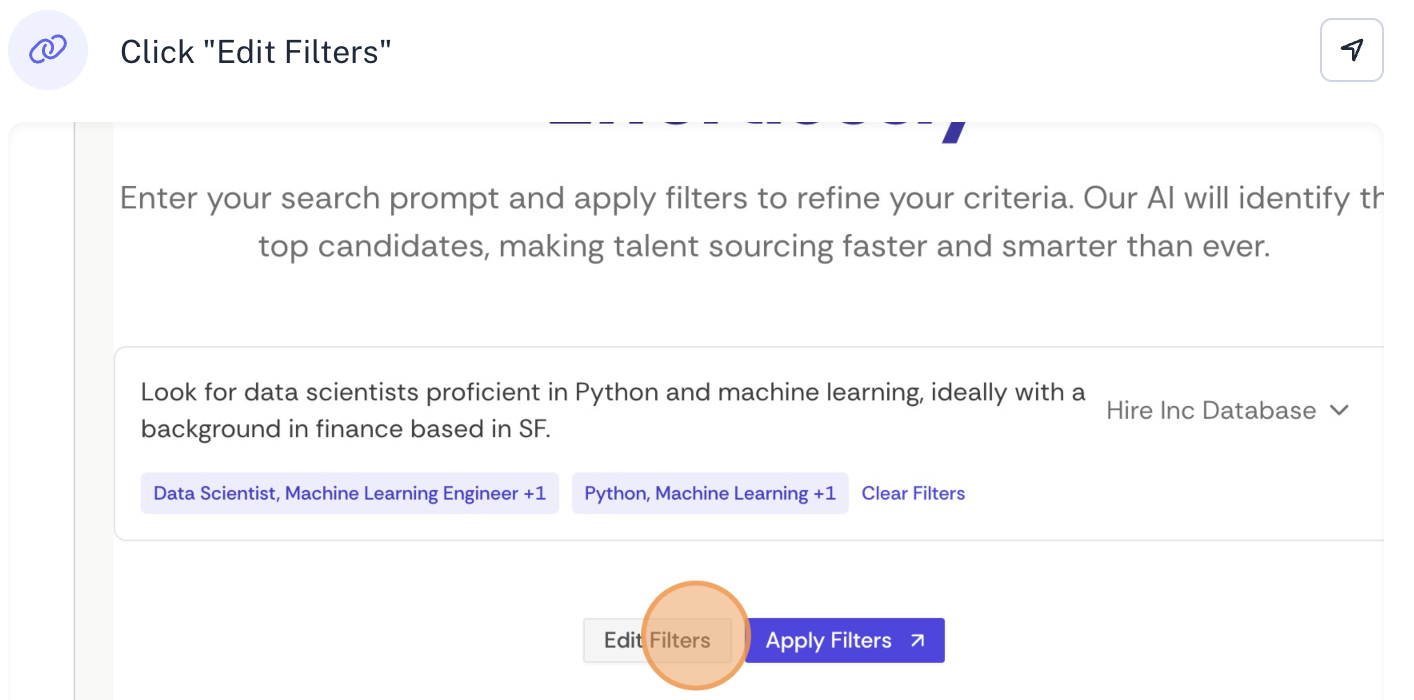This screenshot has width=1414, height=700.
Task: Click the Clear Filters link
Action: coord(912,493)
